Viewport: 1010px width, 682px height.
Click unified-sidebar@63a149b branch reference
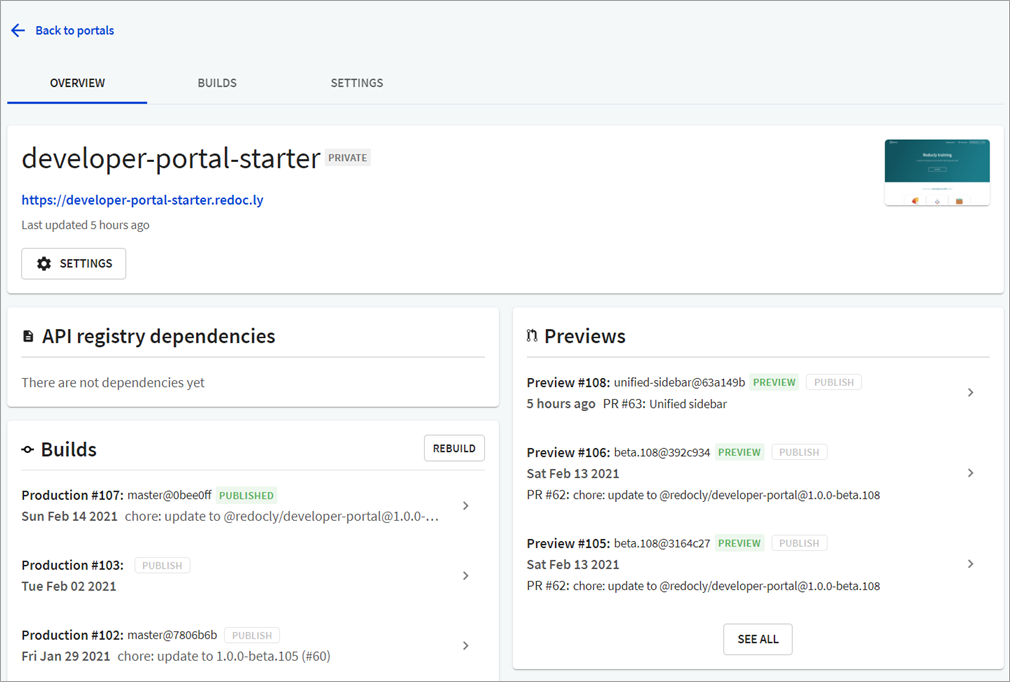point(680,383)
